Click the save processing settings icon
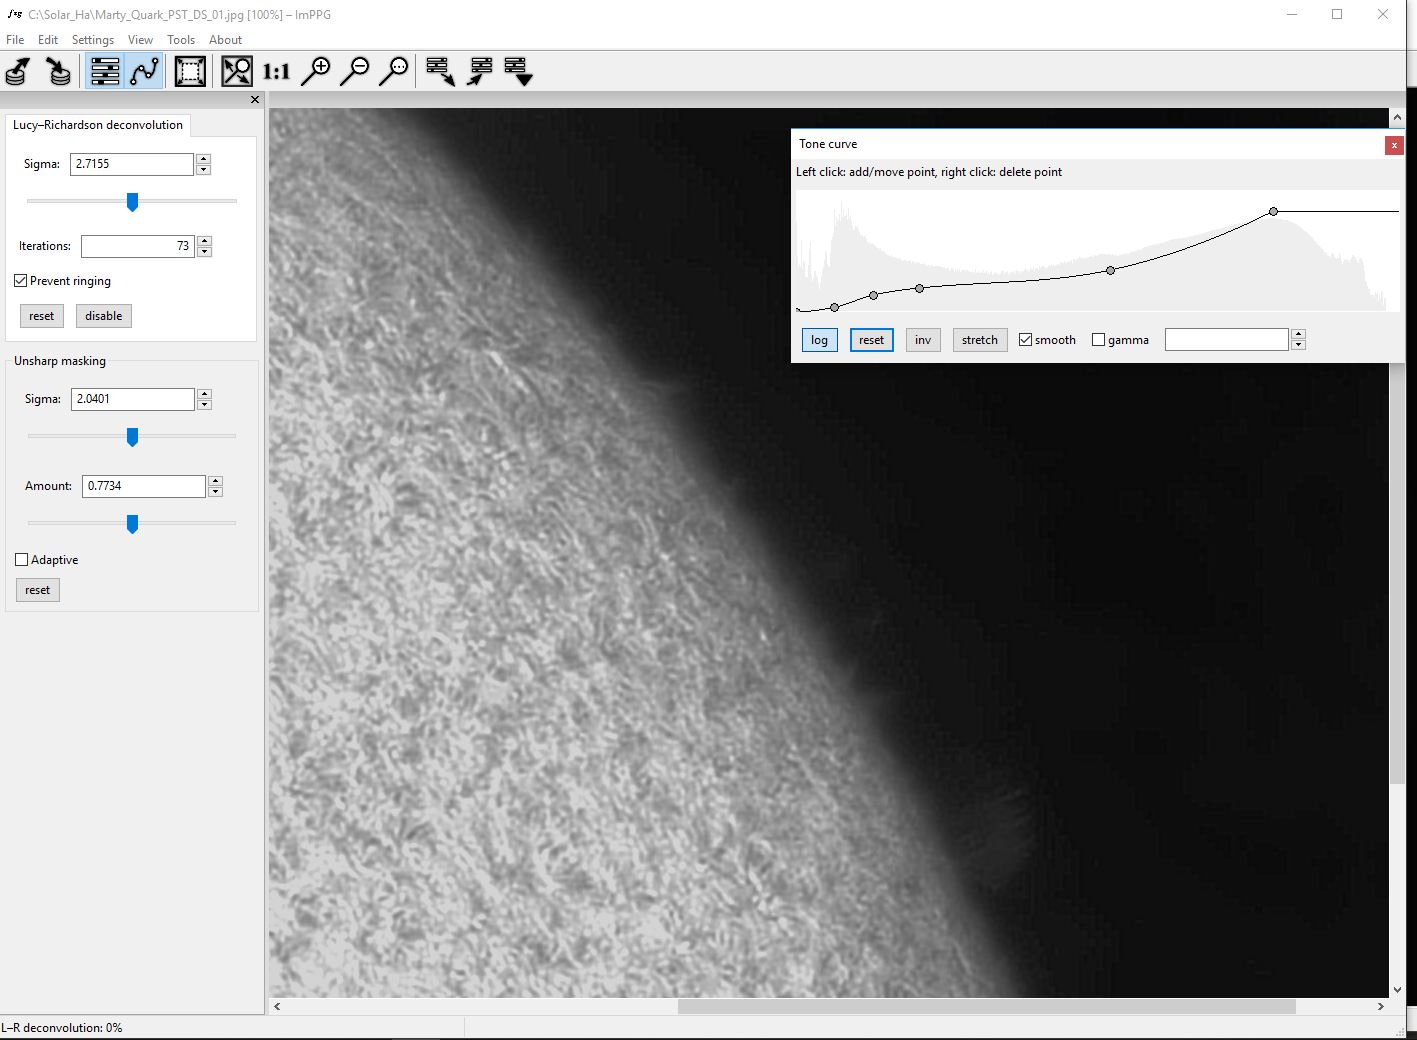This screenshot has height=1040, width=1417. (x=440, y=71)
